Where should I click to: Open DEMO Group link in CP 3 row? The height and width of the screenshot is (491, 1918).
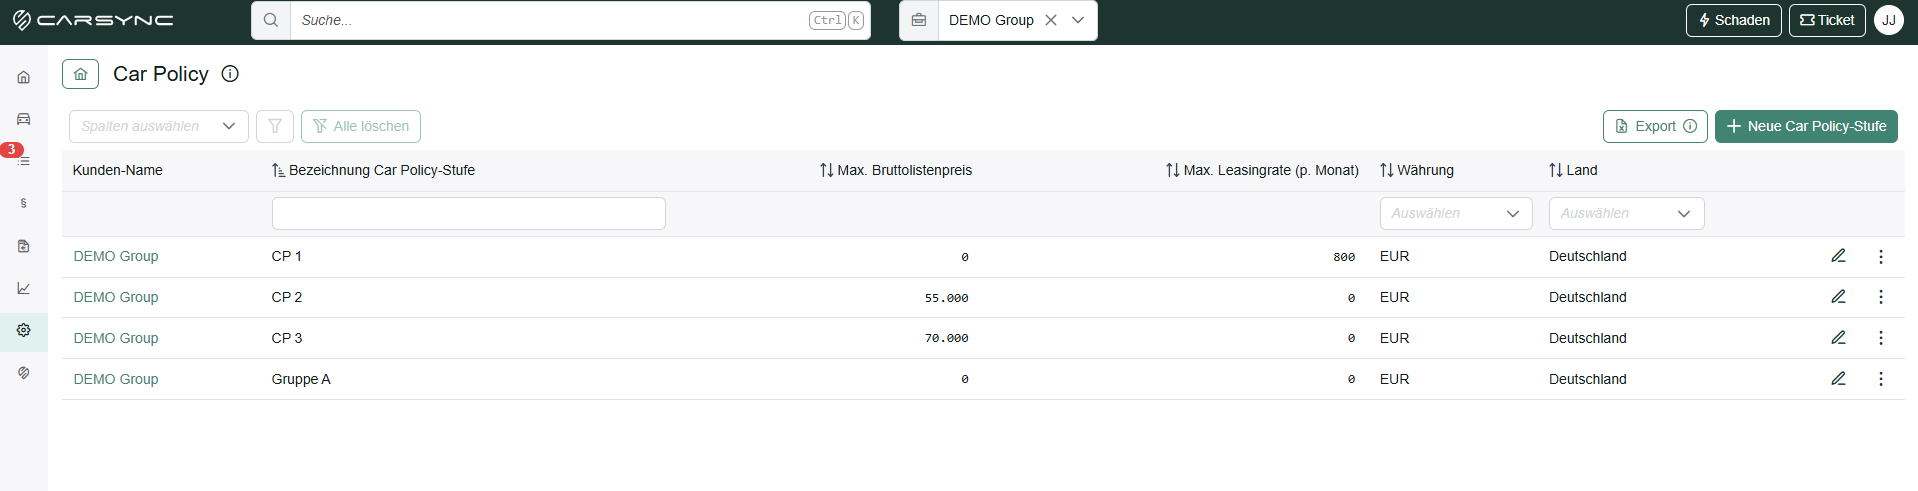tap(116, 338)
